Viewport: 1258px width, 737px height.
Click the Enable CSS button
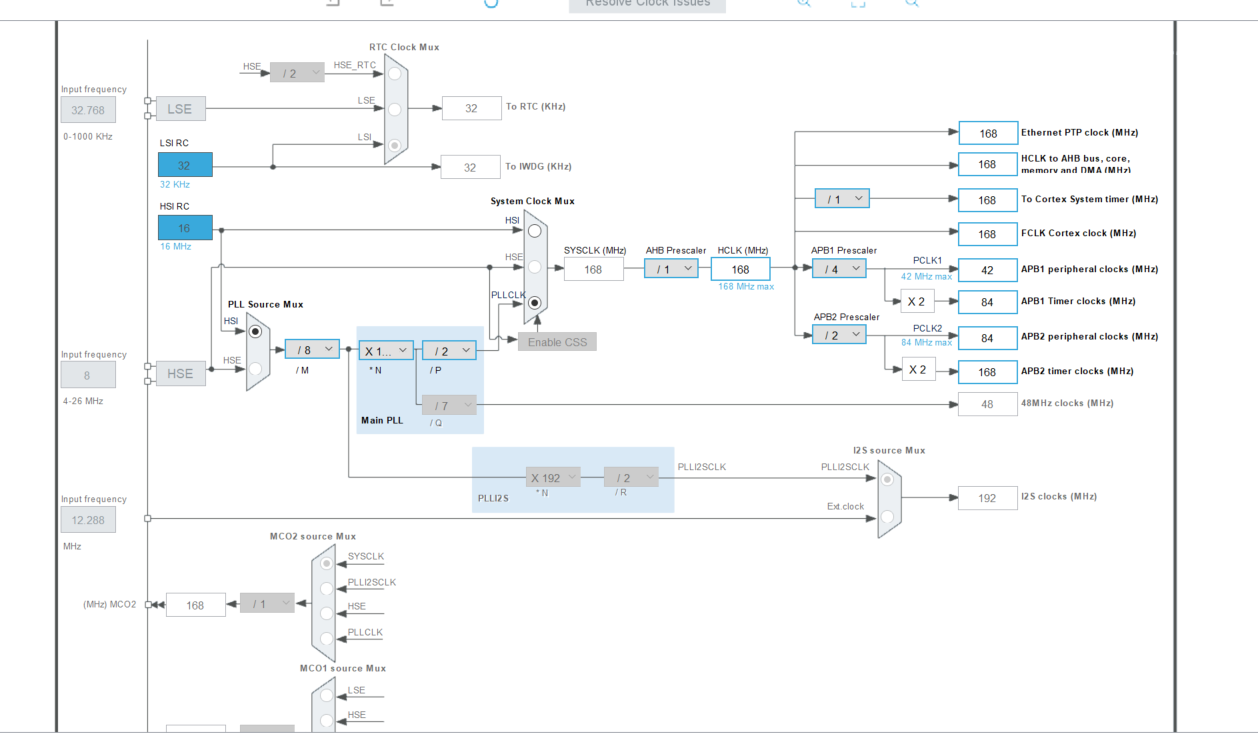[x=557, y=342]
